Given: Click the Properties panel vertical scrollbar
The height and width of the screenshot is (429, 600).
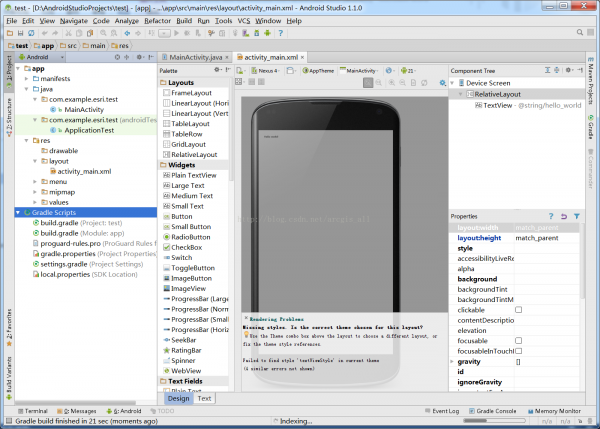Looking at the screenshot, I should 582,261.
